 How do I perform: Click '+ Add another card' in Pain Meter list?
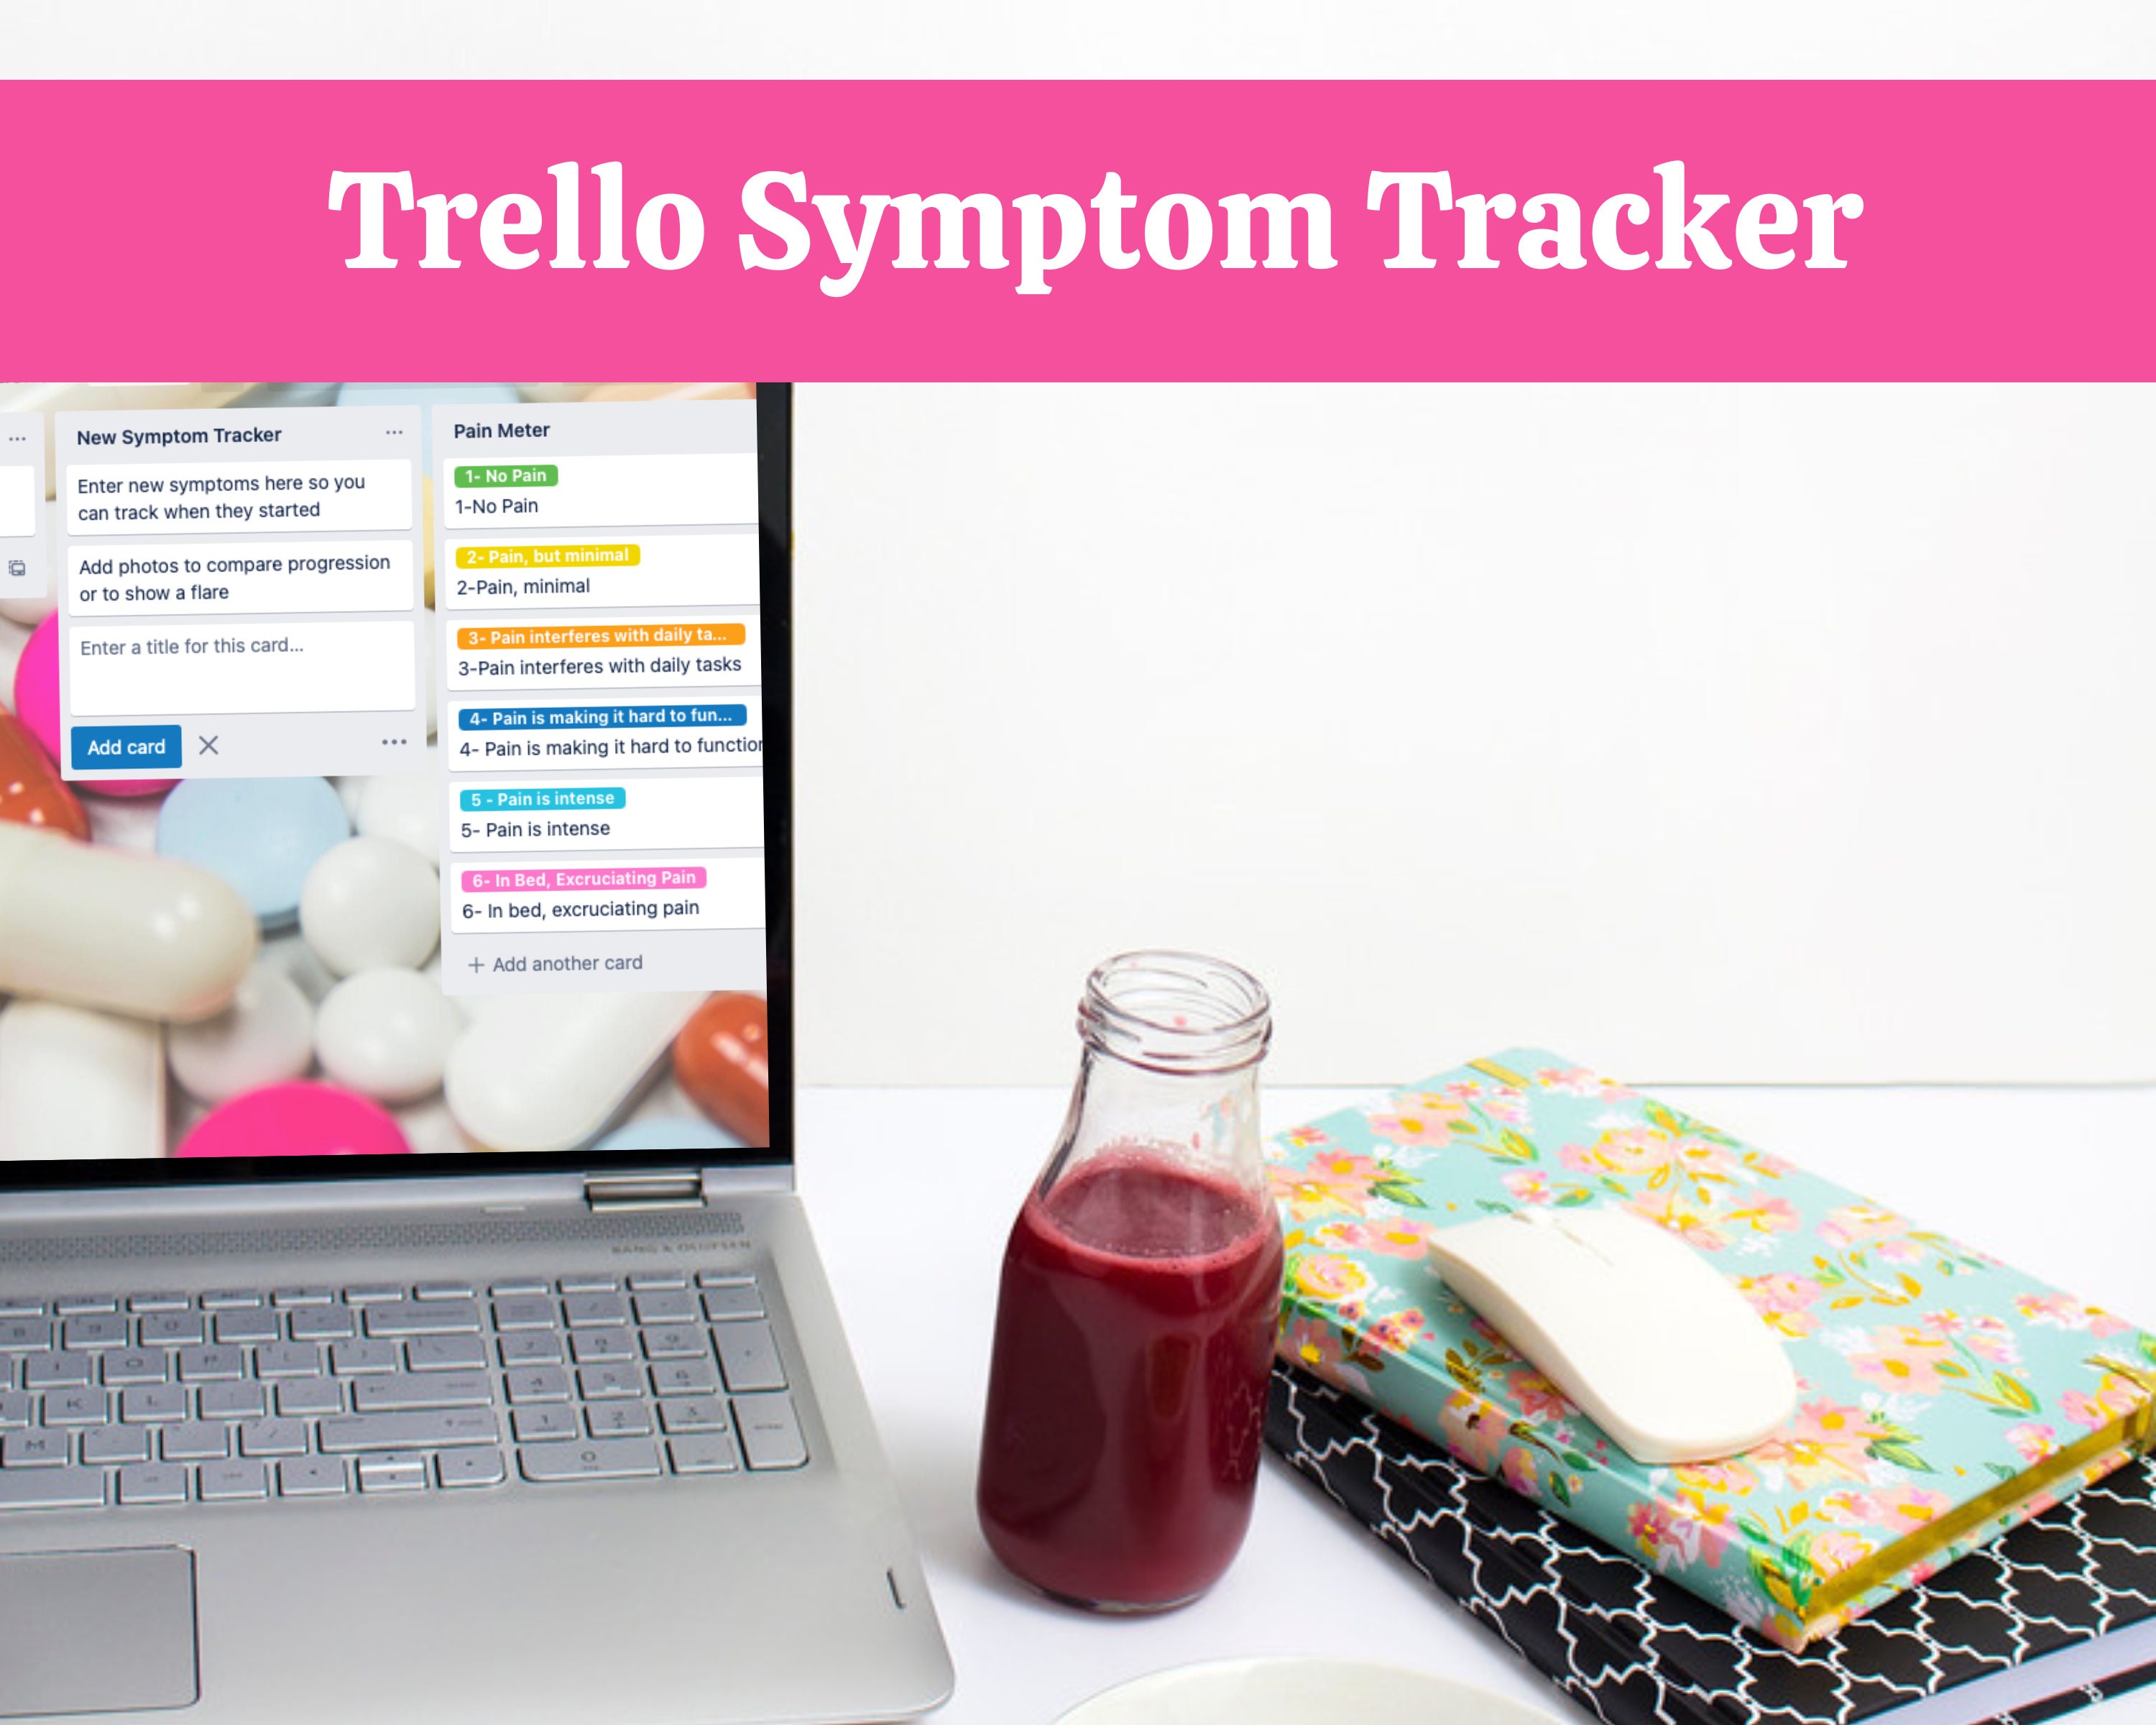(x=556, y=965)
